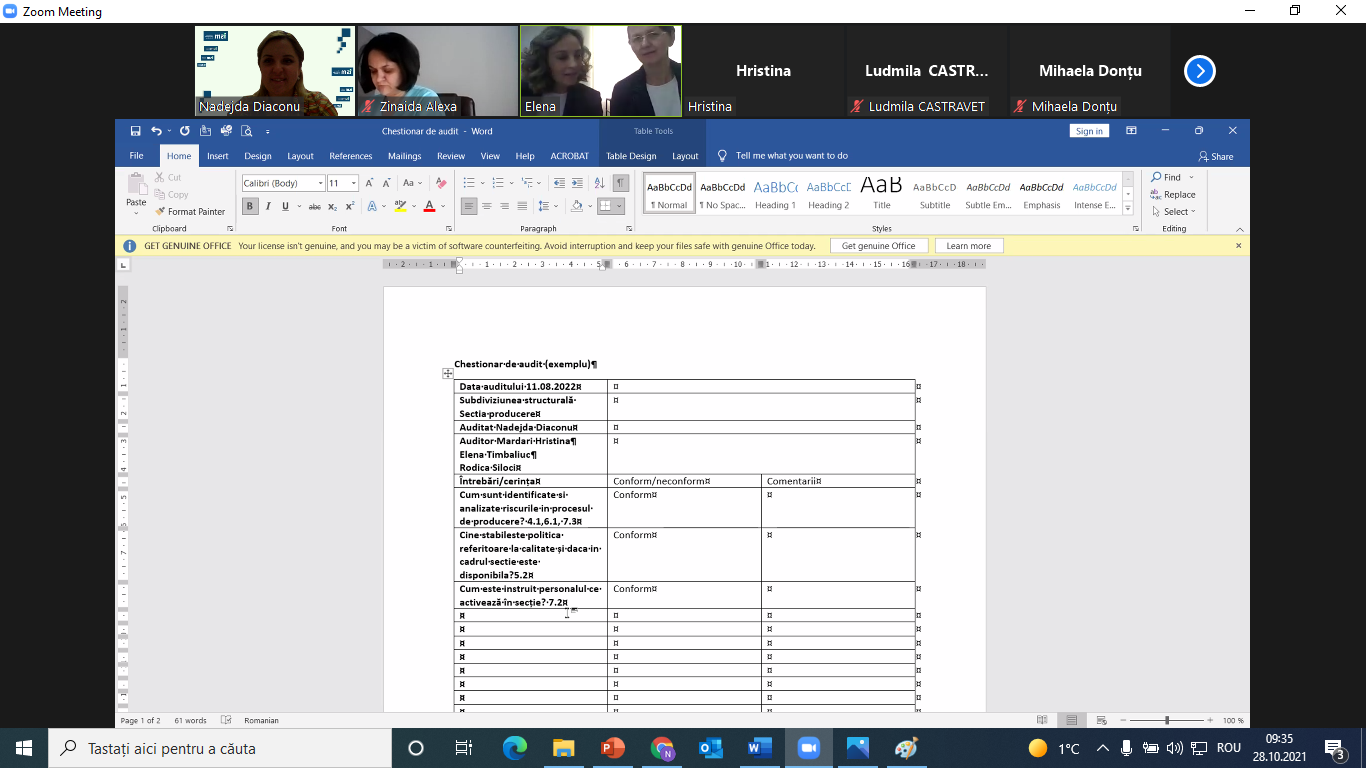Open the Table Design tab
1366x768 pixels.
click(631, 156)
